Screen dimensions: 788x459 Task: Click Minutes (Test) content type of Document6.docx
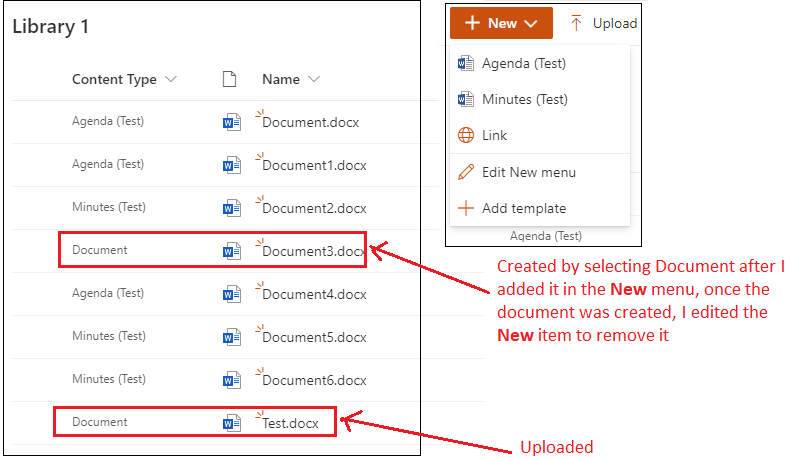click(109, 379)
